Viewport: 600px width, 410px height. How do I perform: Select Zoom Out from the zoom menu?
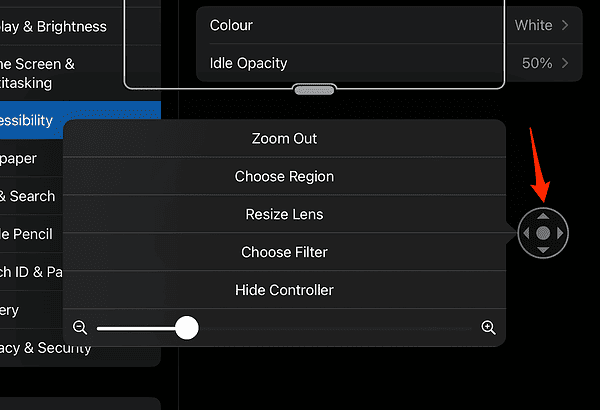pos(284,138)
